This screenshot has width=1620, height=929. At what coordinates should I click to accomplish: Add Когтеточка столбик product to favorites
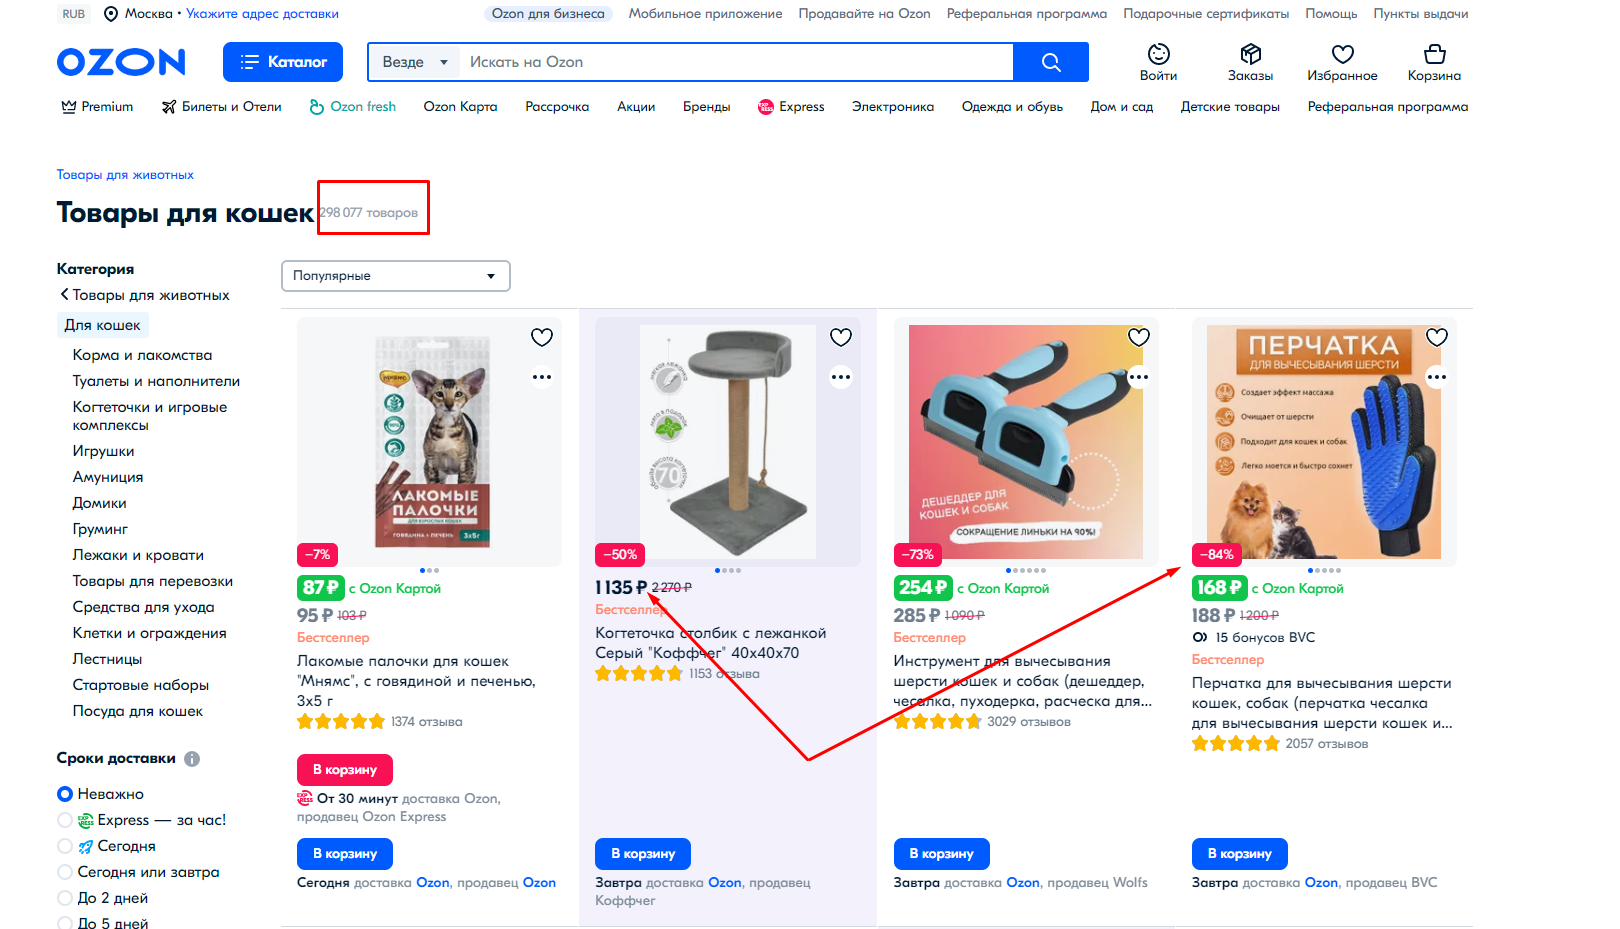[841, 338]
